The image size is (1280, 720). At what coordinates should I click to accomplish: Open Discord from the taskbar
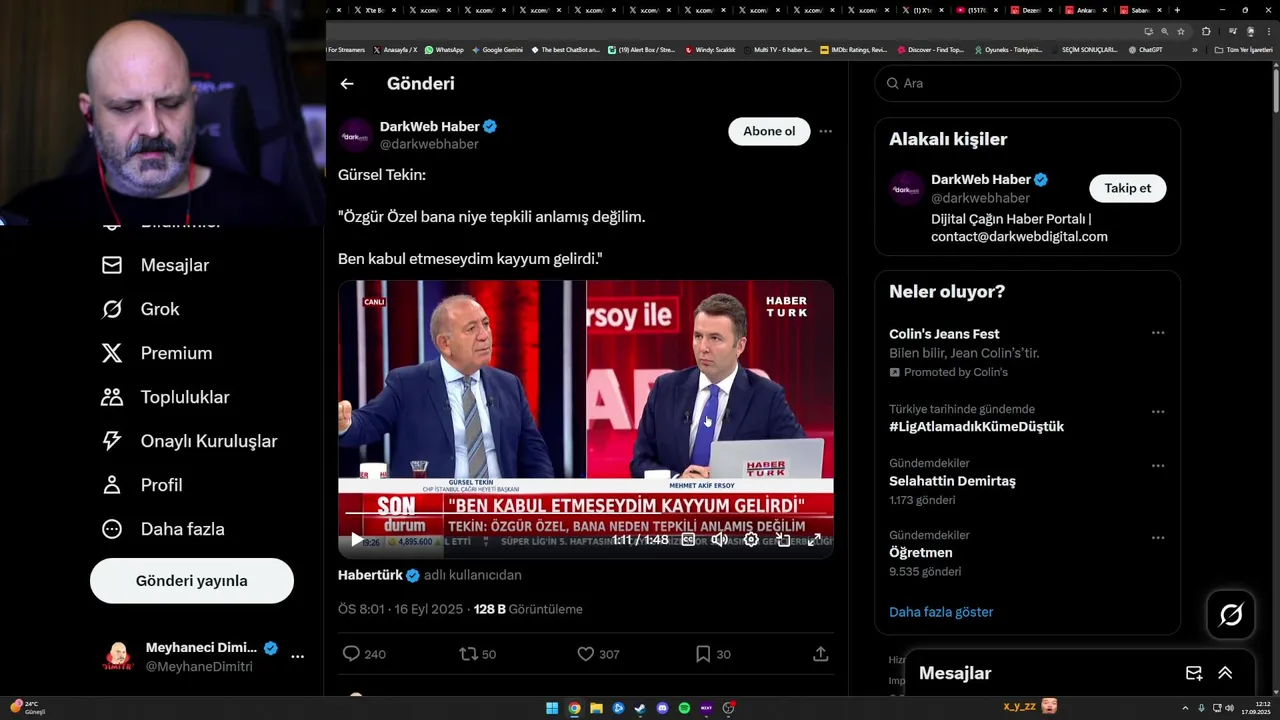(662, 708)
